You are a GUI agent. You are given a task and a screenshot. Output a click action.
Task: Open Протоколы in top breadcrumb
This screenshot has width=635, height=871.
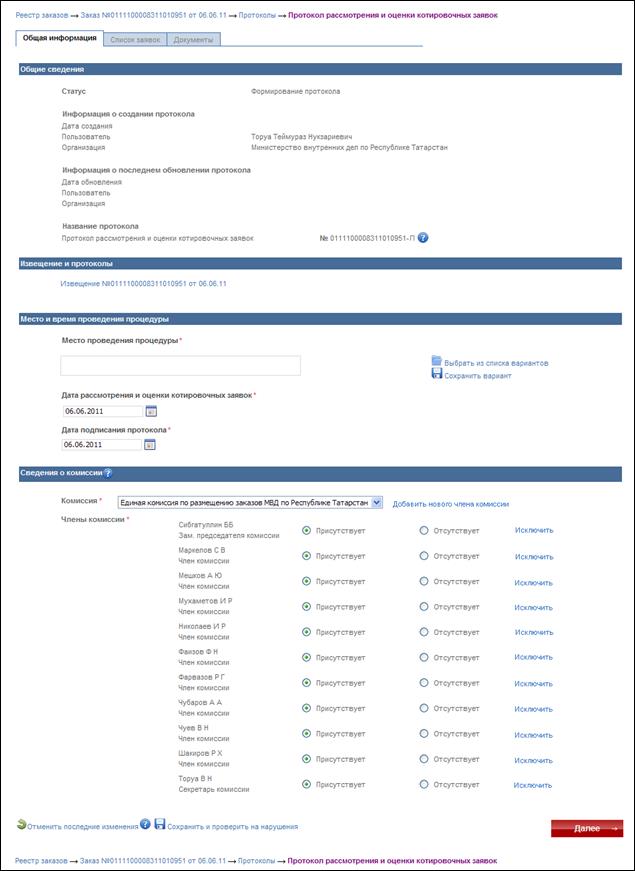click(x=257, y=15)
